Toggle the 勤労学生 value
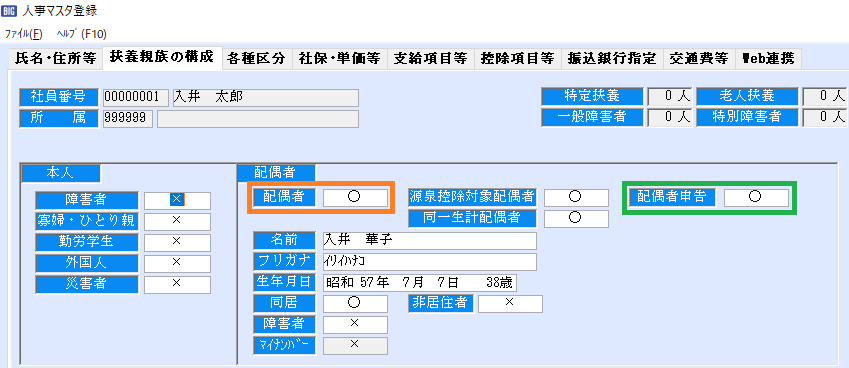Screen dimensions: 849x368 tap(177, 242)
